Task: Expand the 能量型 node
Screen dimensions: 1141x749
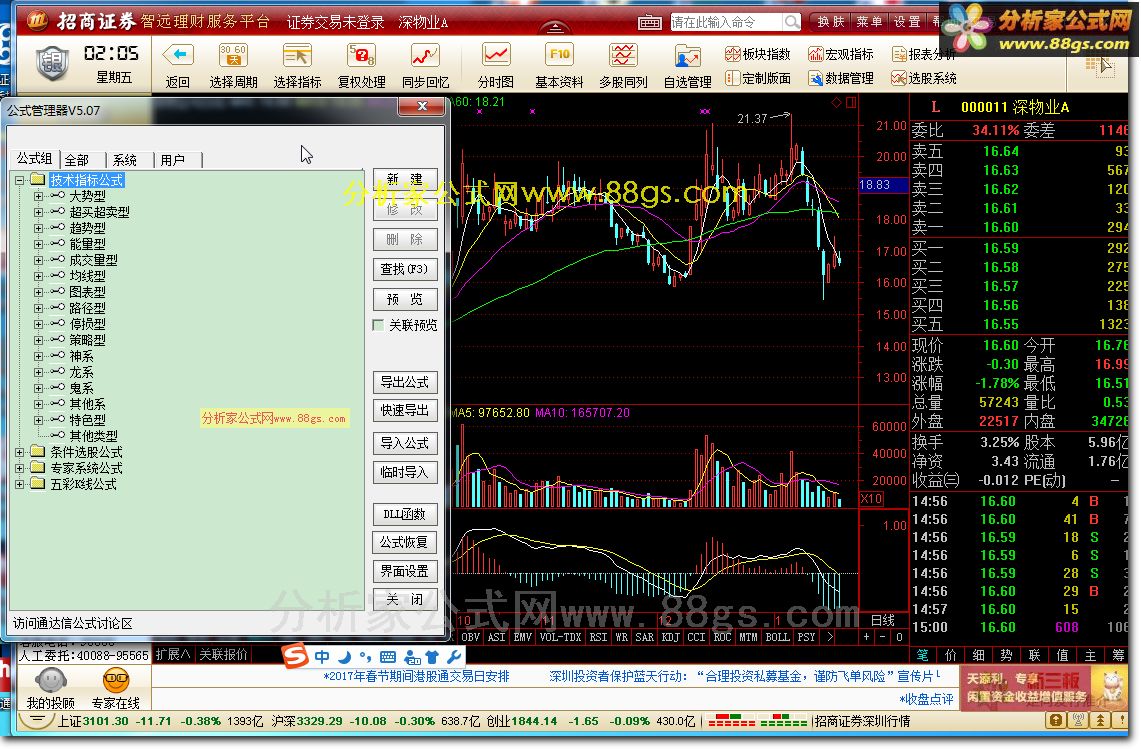Action: click(x=39, y=244)
